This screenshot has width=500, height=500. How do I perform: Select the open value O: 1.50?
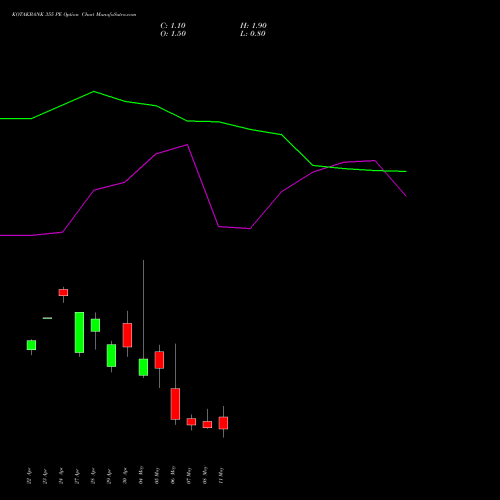click(173, 34)
